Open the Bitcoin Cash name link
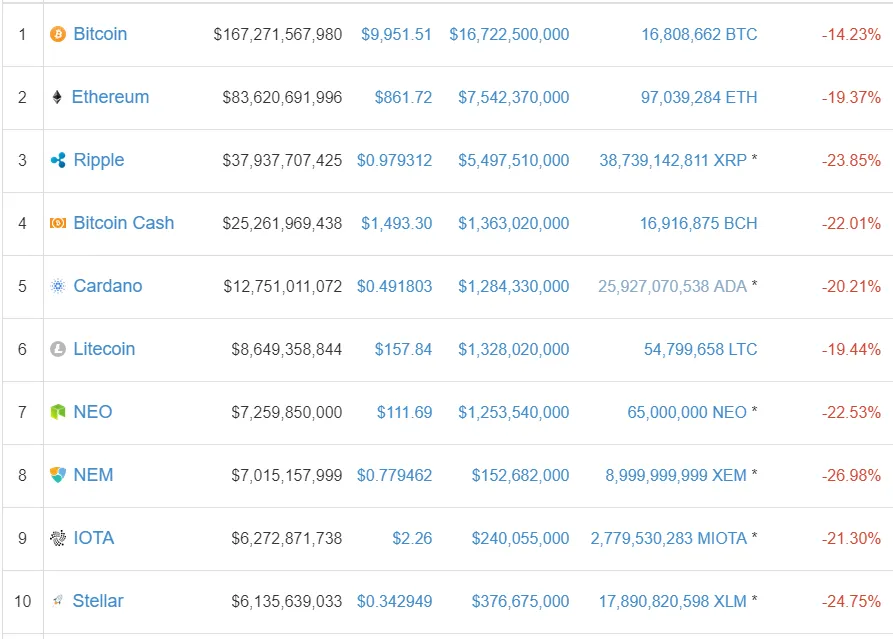Viewport: 893px width, 639px height. click(124, 223)
